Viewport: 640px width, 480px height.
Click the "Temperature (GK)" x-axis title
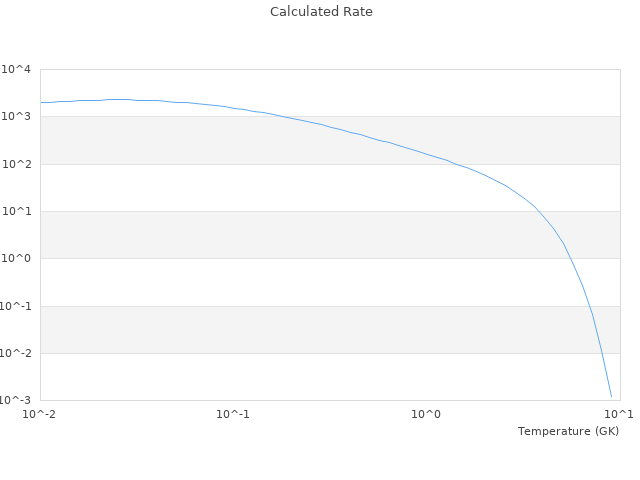pyautogui.click(x=568, y=431)
